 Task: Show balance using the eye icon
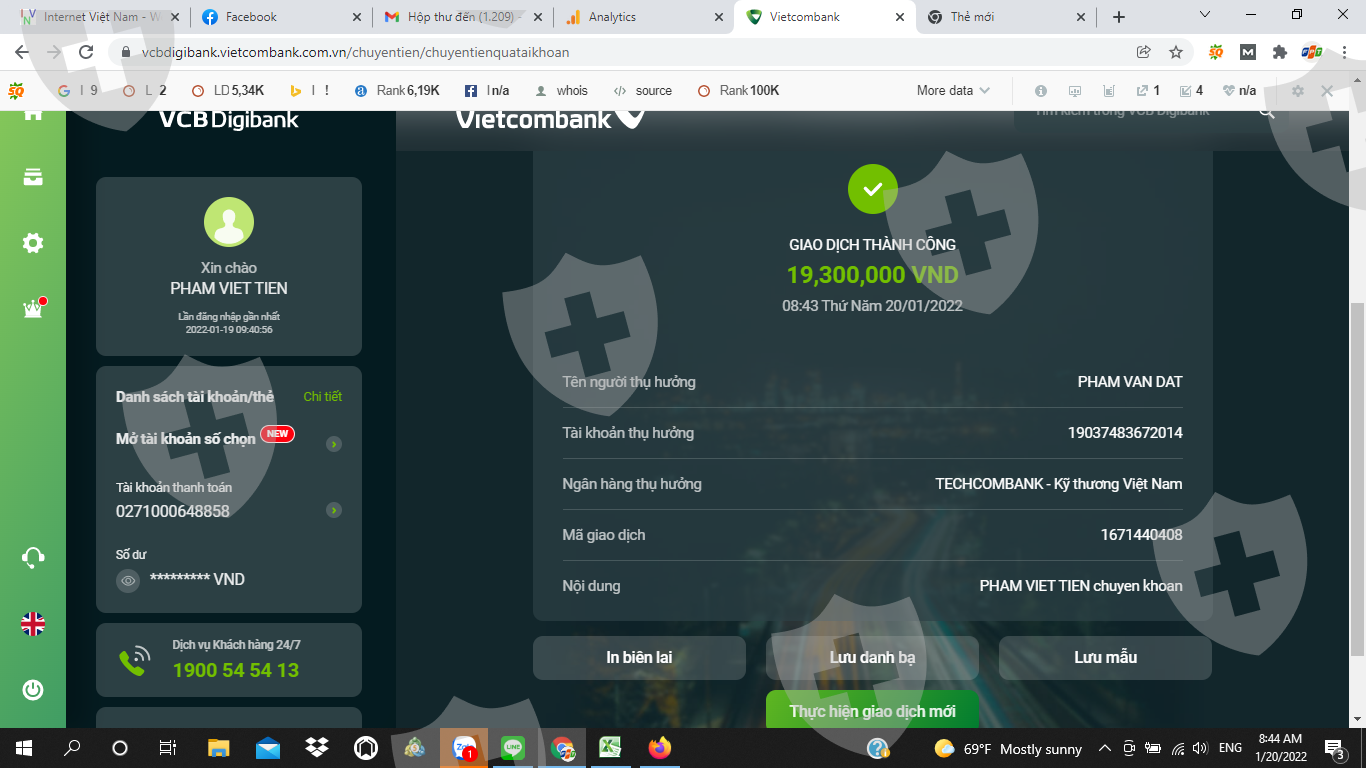coord(128,580)
